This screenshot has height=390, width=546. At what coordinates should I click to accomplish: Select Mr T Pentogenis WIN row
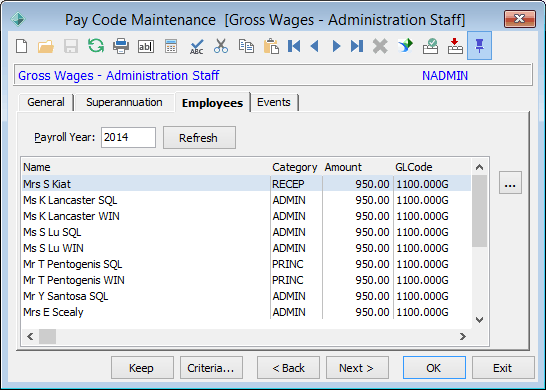tap(246, 280)
